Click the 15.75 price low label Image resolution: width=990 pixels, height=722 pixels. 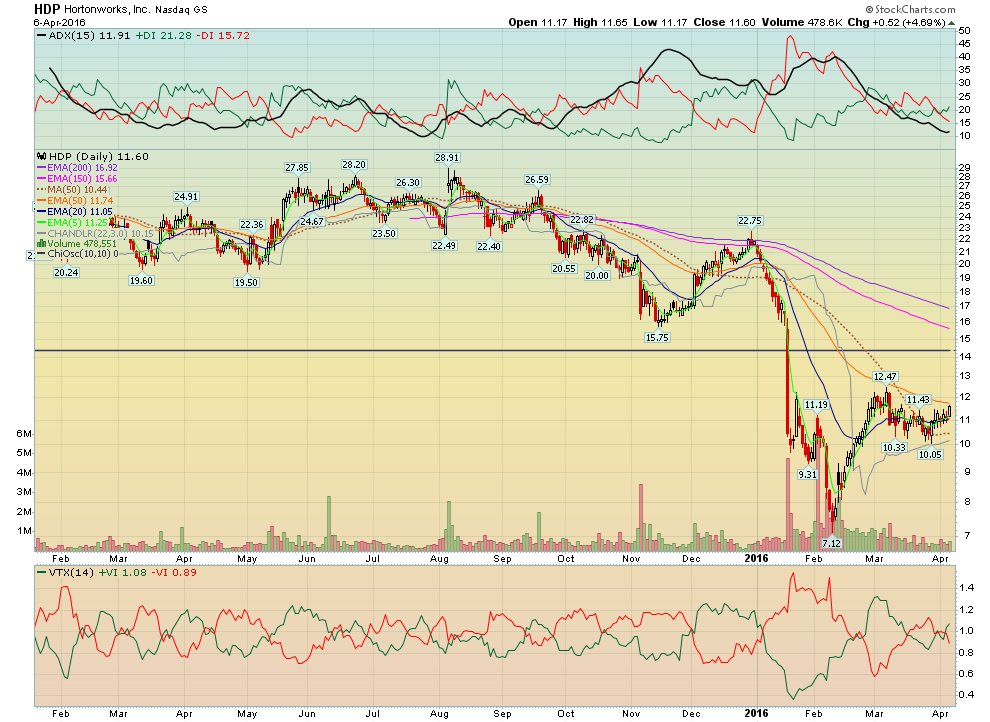point(657,338)
